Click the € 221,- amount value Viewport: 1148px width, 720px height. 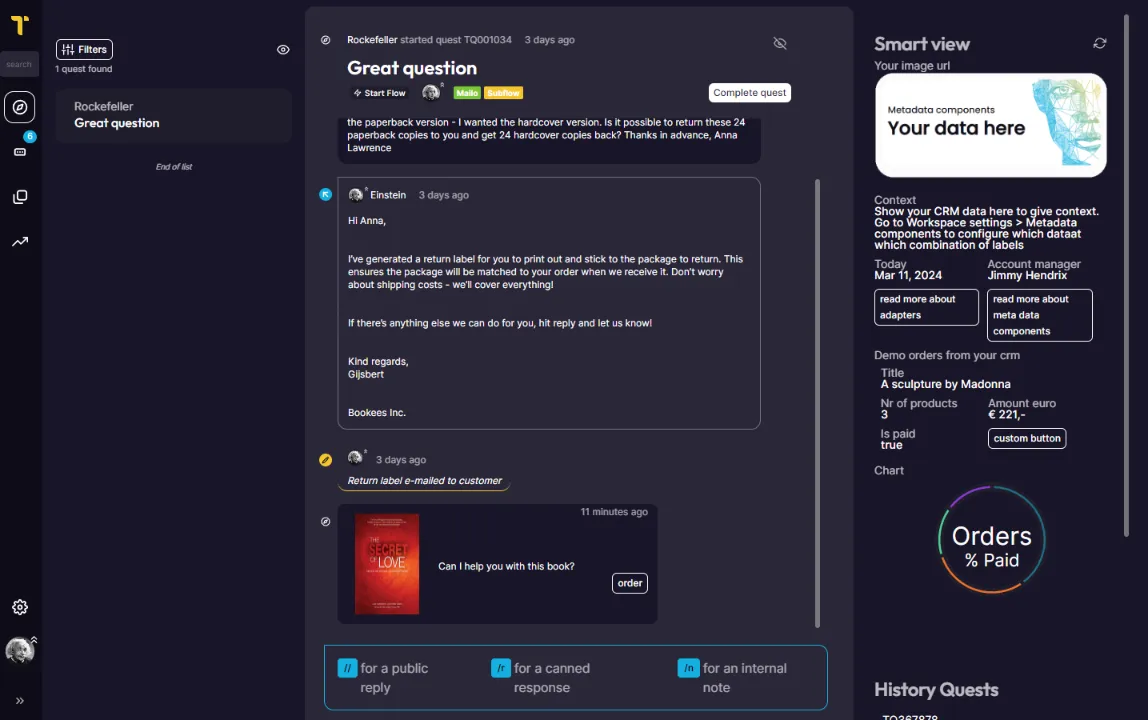click(1006, 415)
